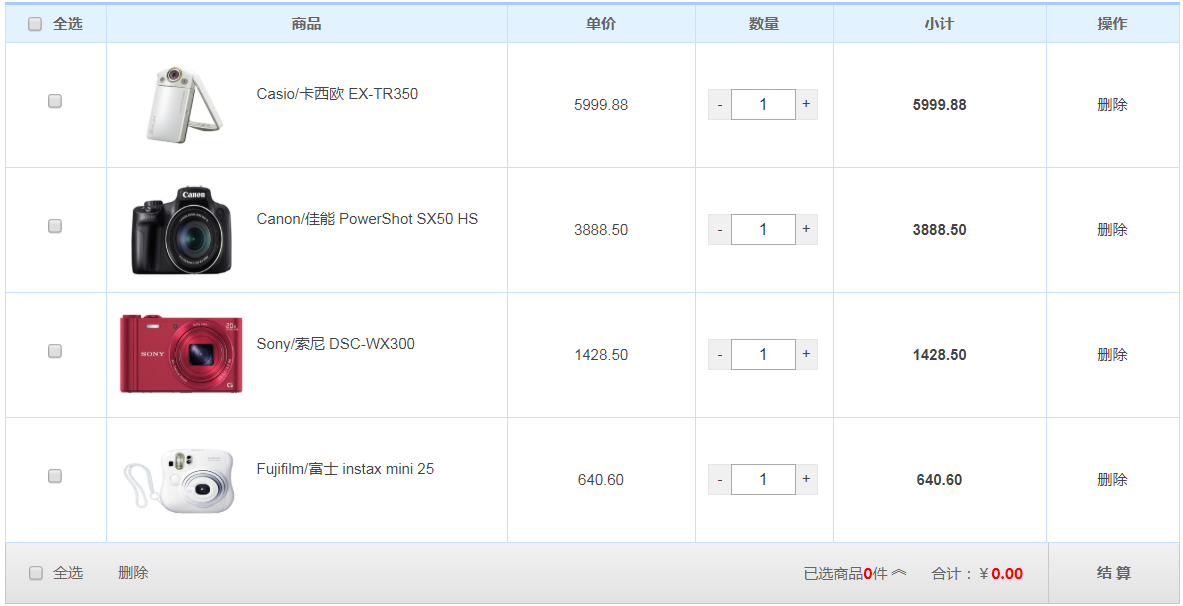Increase quantity of Canon PowerShot SX50 HS
The width and height of the screenshot is (1183, 606).
807,229
